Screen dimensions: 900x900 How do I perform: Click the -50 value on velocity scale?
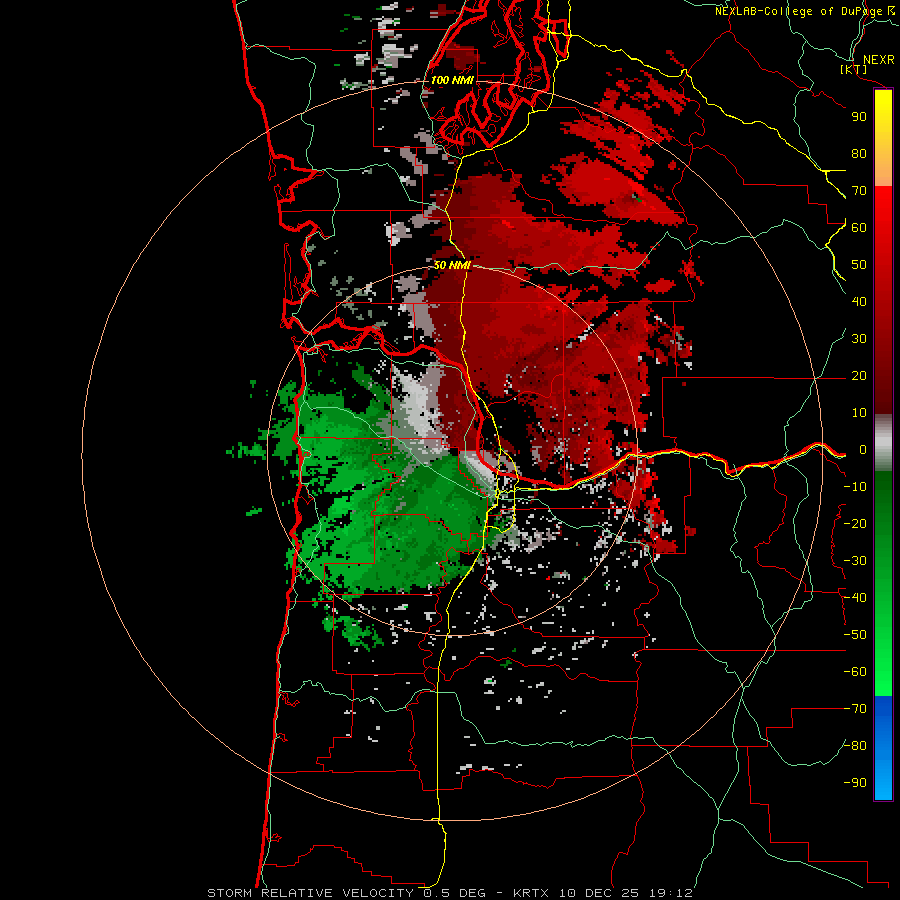tap(855, 635)
